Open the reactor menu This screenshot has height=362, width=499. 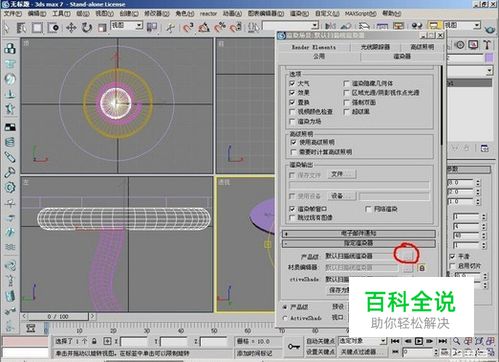coord(208,14)
